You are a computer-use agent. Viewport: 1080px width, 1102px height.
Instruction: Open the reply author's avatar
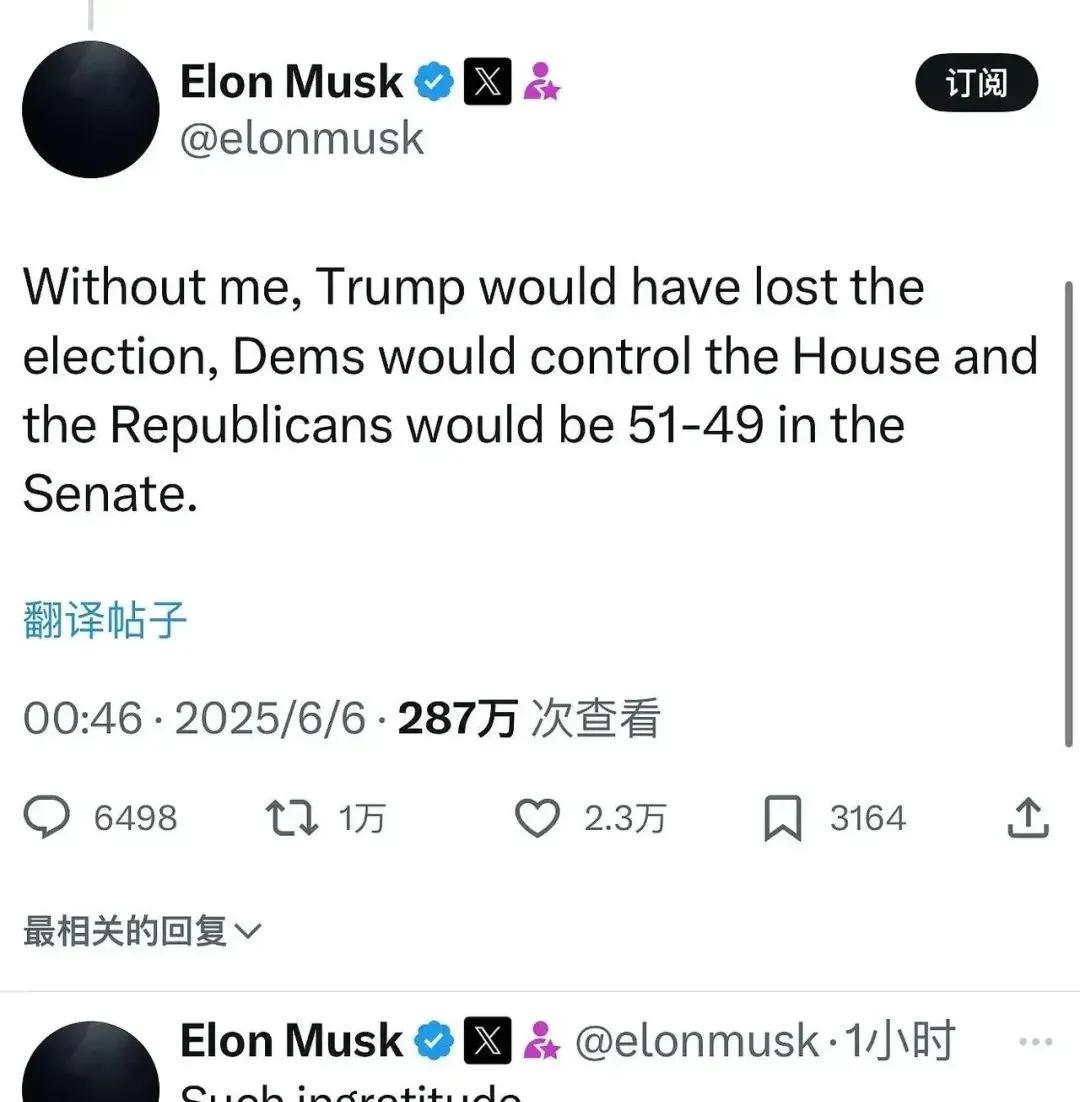coord(91,1062)
